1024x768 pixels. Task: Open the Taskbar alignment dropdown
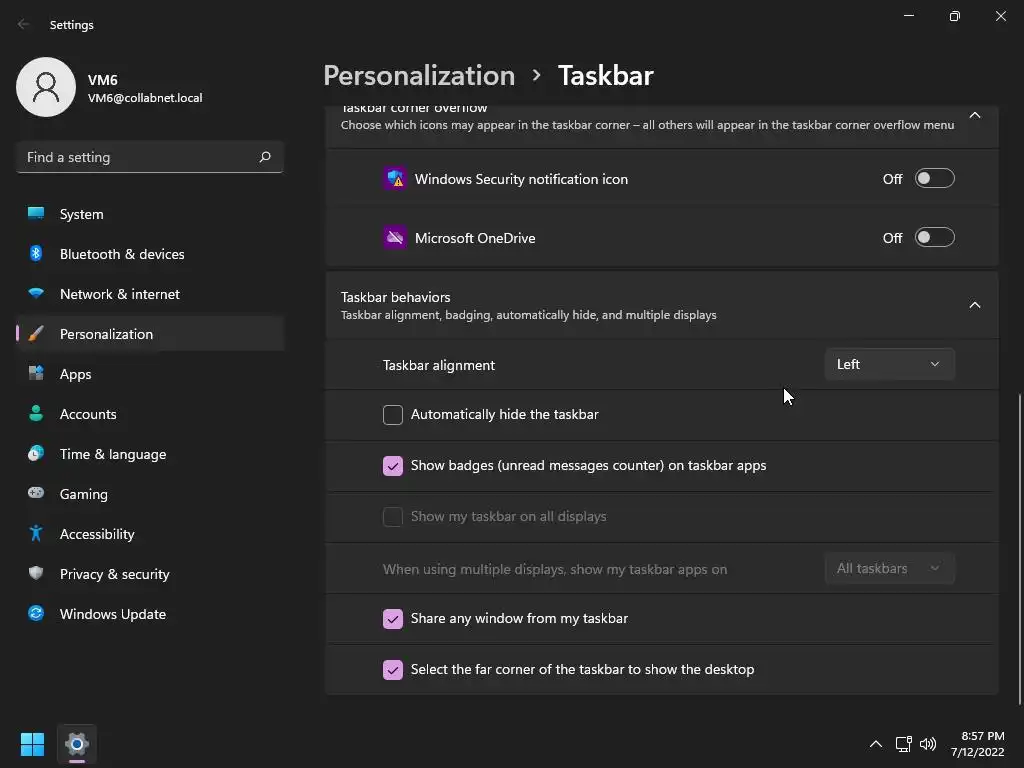pyautogui.click(x=889, y=365)
